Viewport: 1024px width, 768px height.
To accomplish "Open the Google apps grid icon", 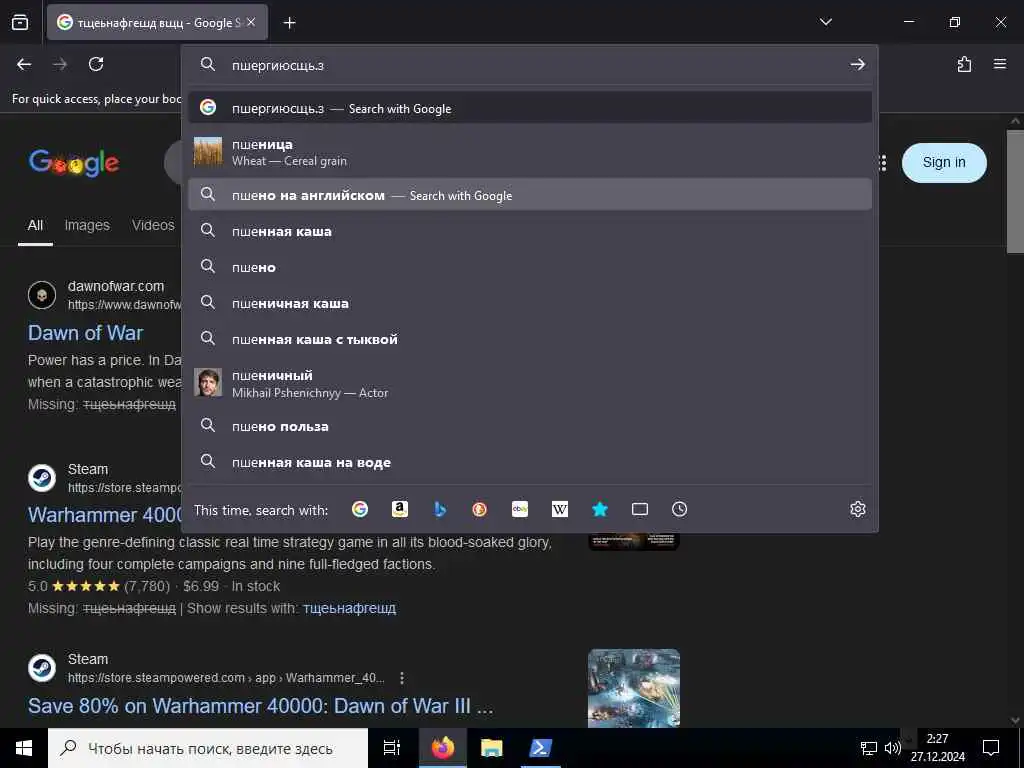I will pos(883,163).
